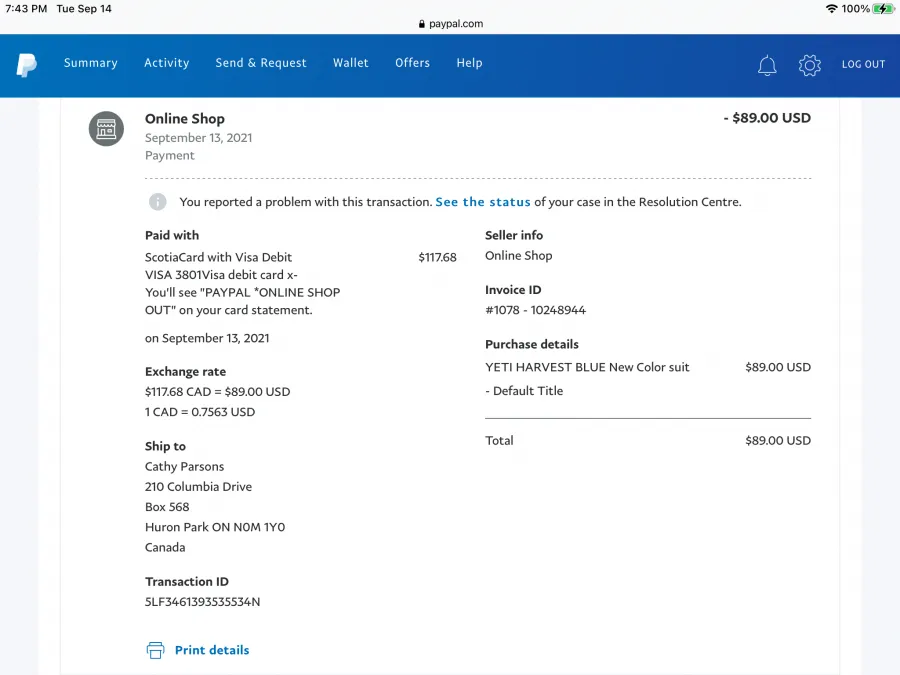Click $117.68 CAD = $89.00 USD line
900x675 pixels.
pos(218,391)
